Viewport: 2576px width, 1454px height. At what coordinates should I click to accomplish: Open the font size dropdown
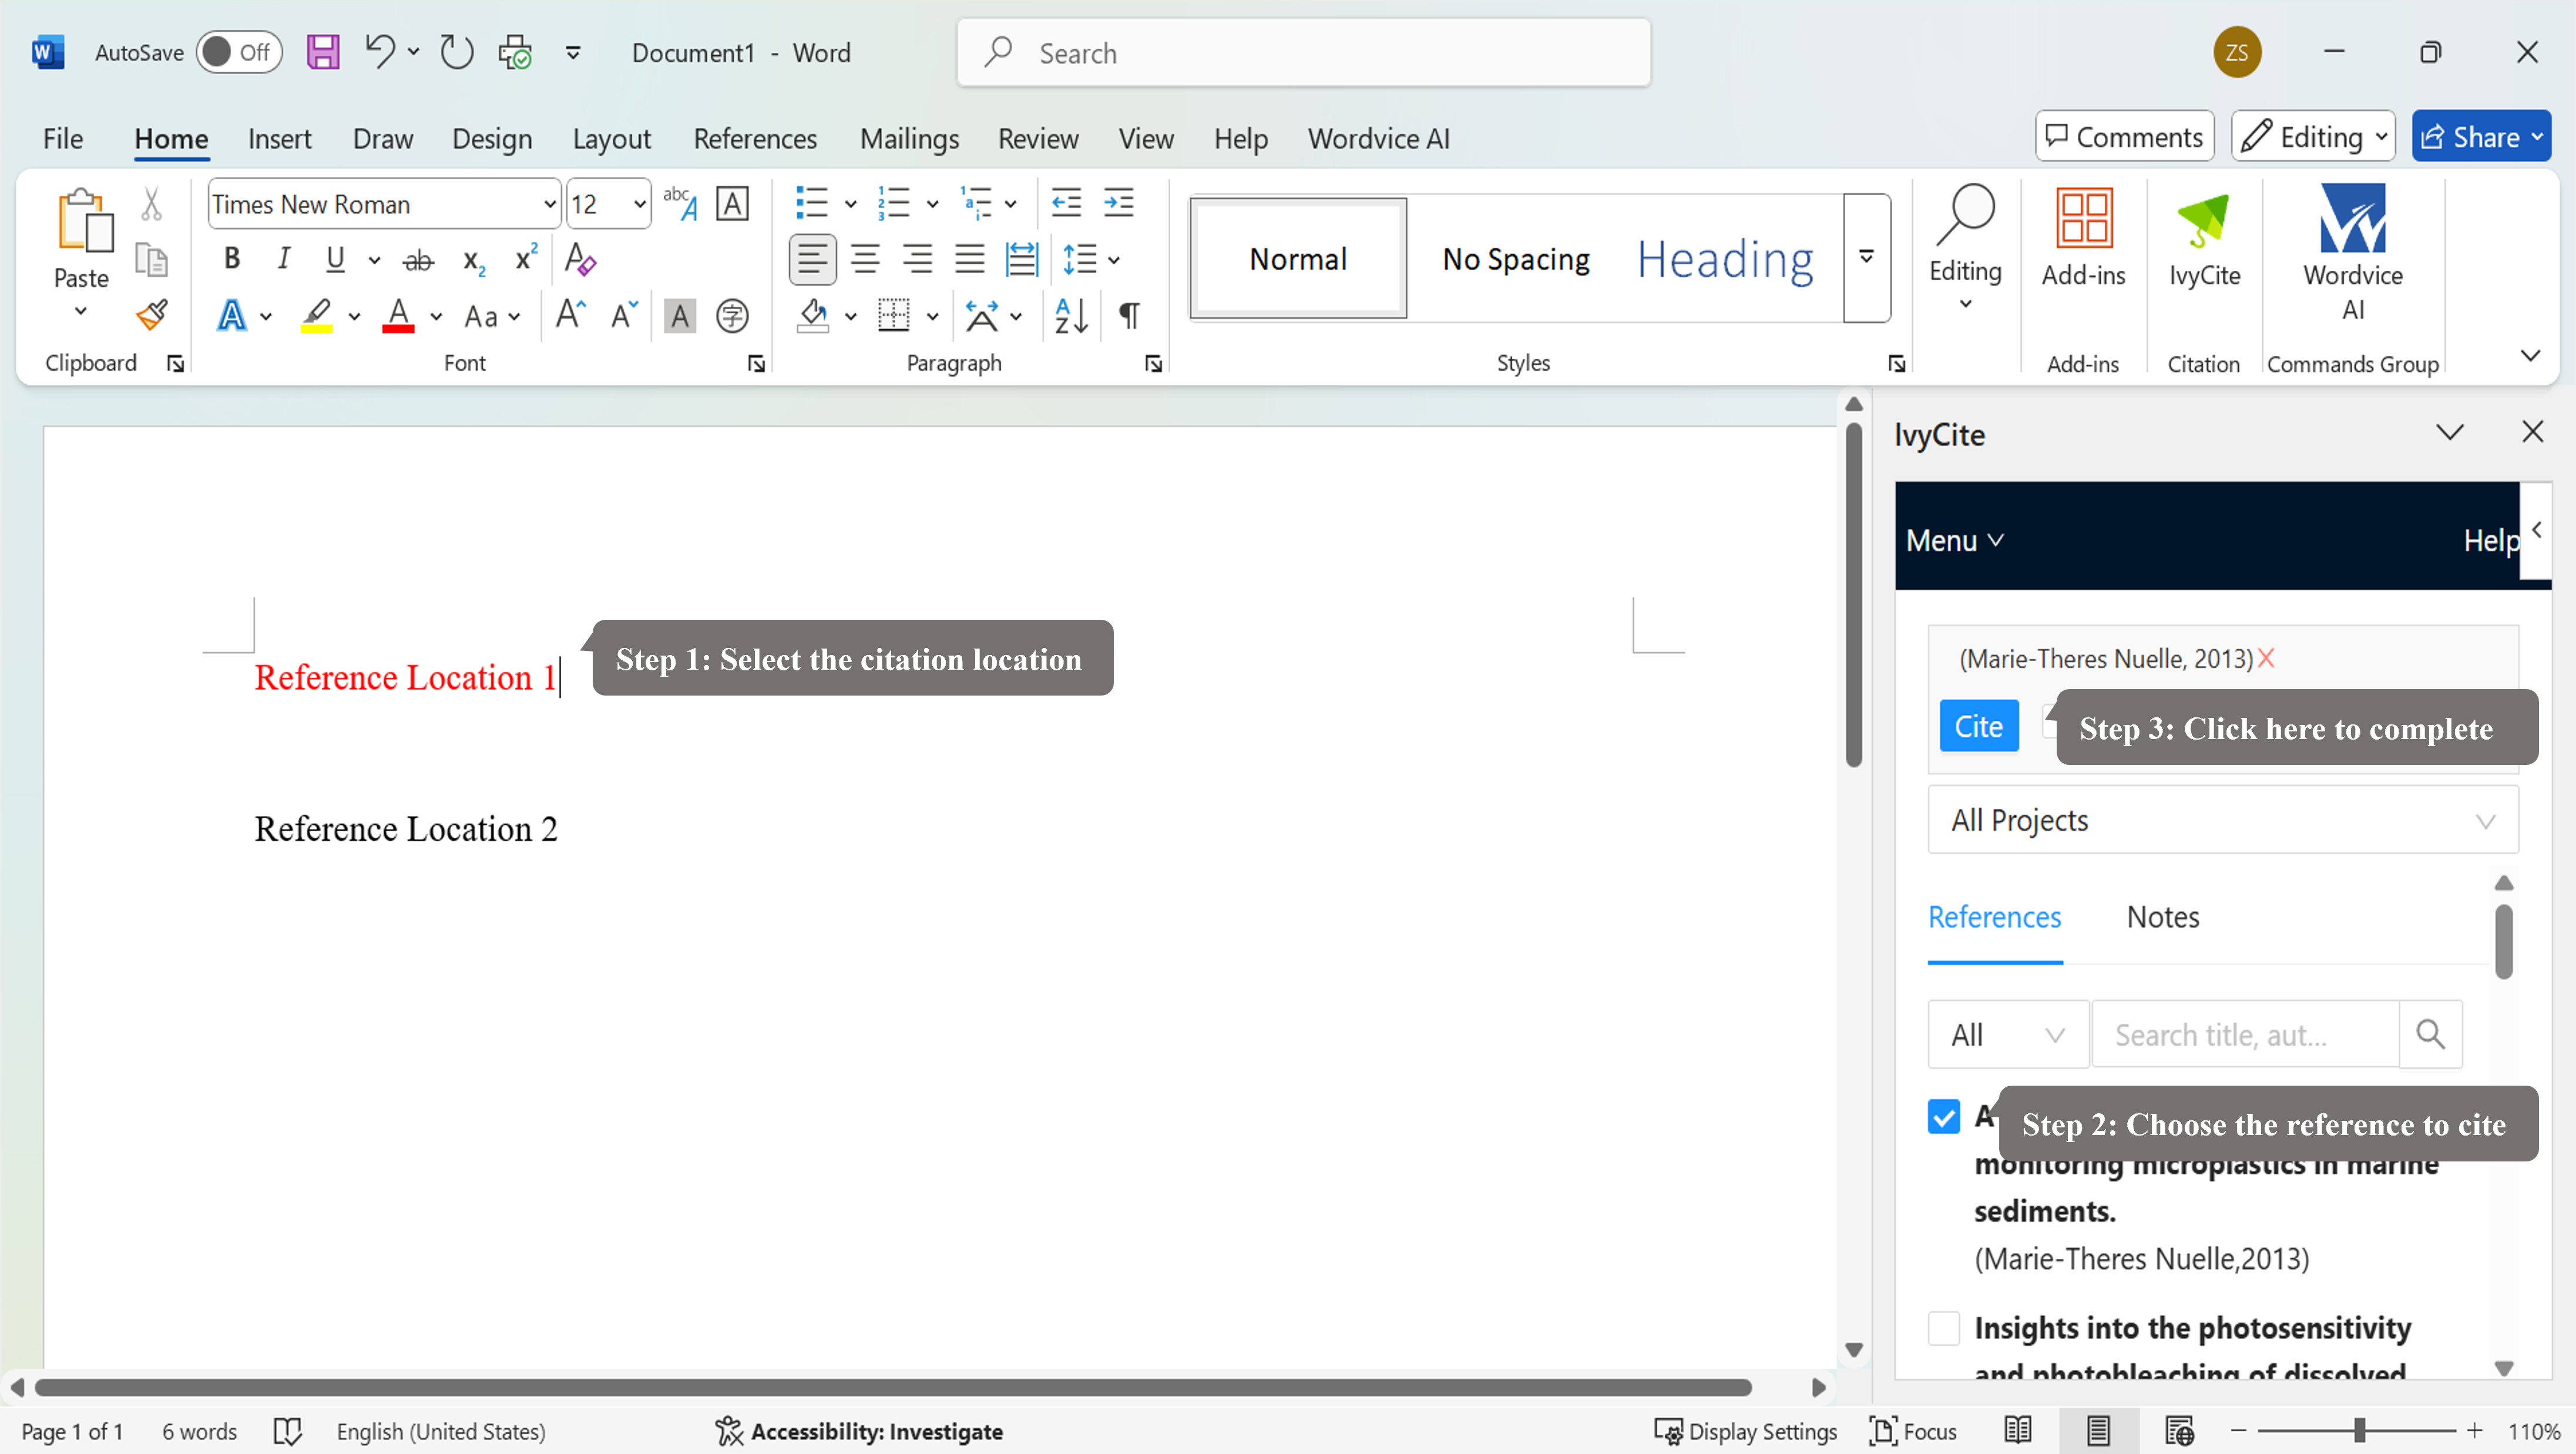[639, 204]
